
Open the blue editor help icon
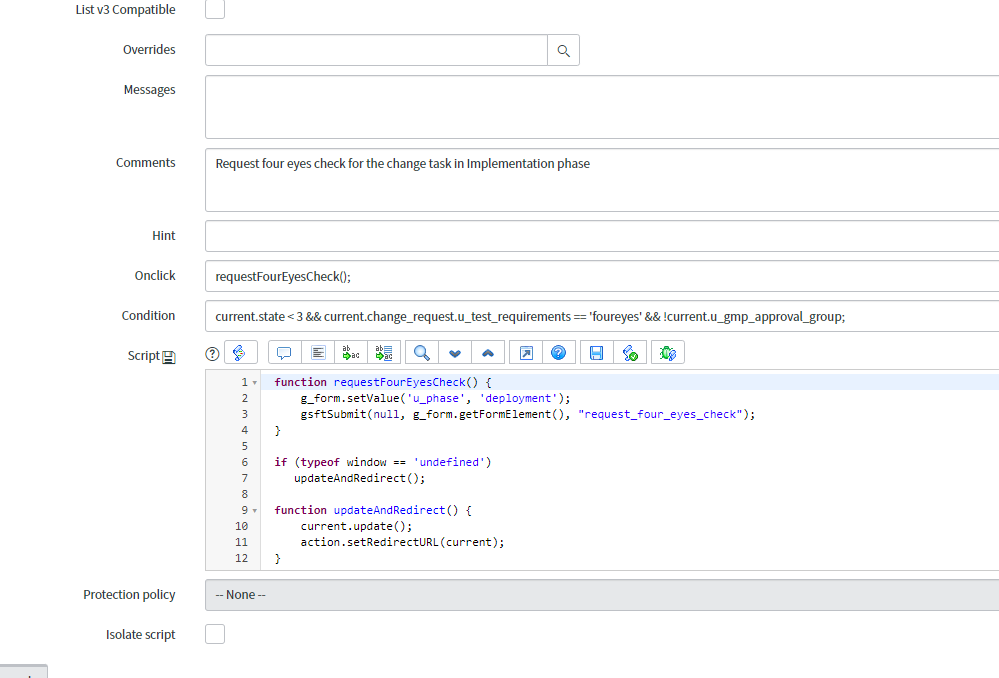559,352
